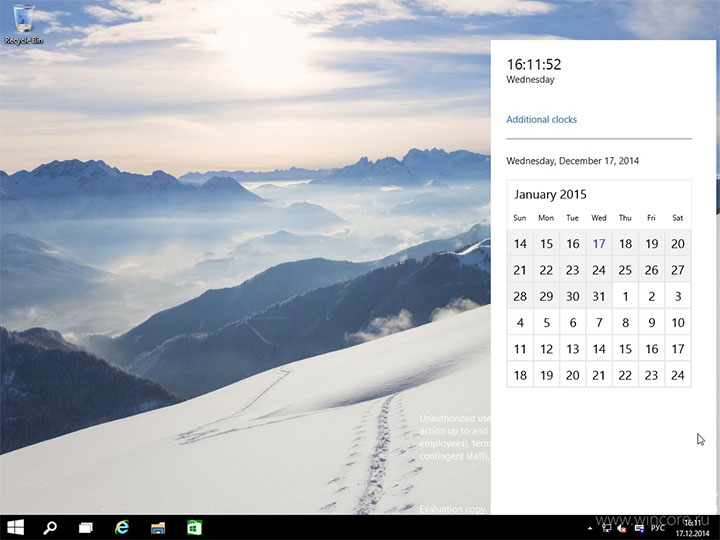This screenshot has height=540, width=720.
Task: Open the notifications icon in the tray
Action: pyautogui.click(x=639, y=527)
